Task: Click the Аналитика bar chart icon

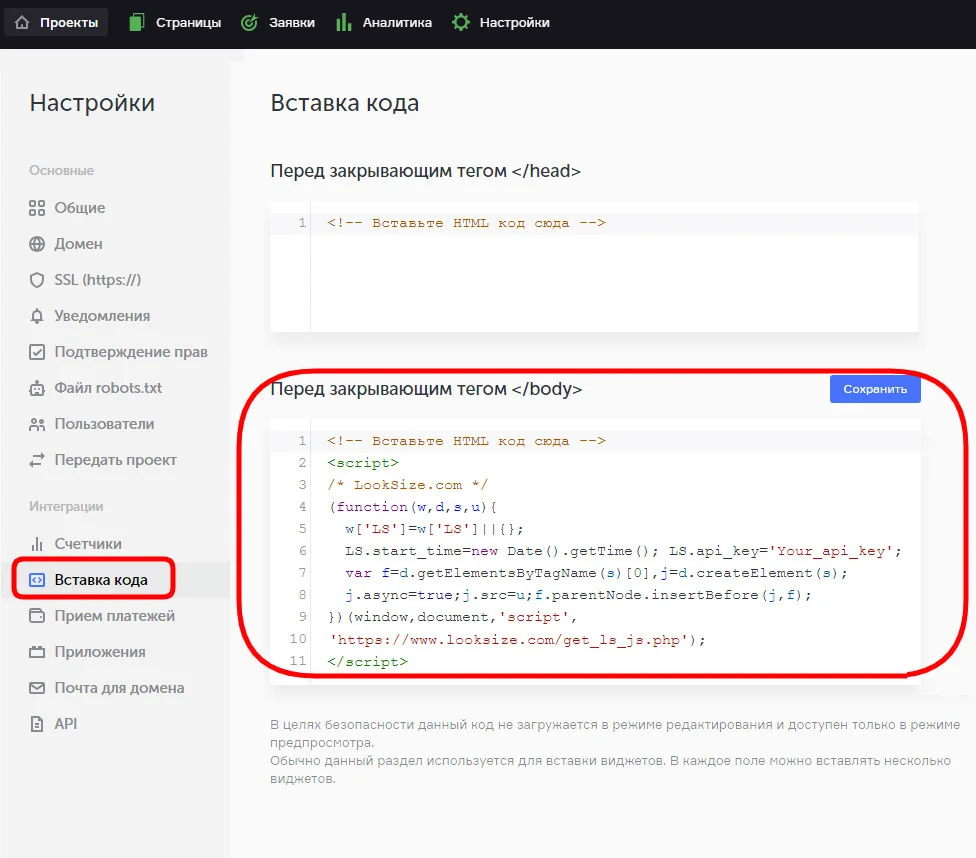Action: coord(343,22)
